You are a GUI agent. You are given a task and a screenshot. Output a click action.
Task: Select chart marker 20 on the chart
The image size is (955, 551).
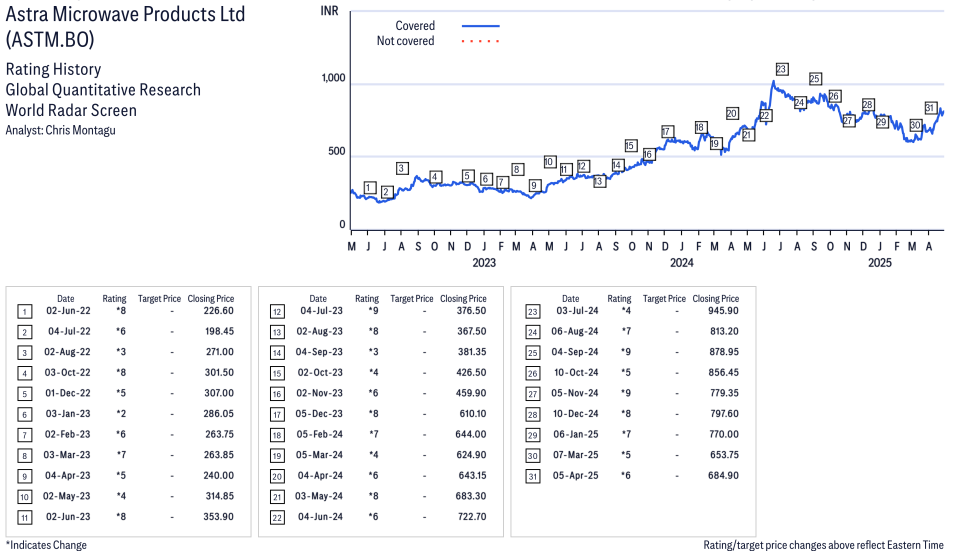click(x=732, y=113)
